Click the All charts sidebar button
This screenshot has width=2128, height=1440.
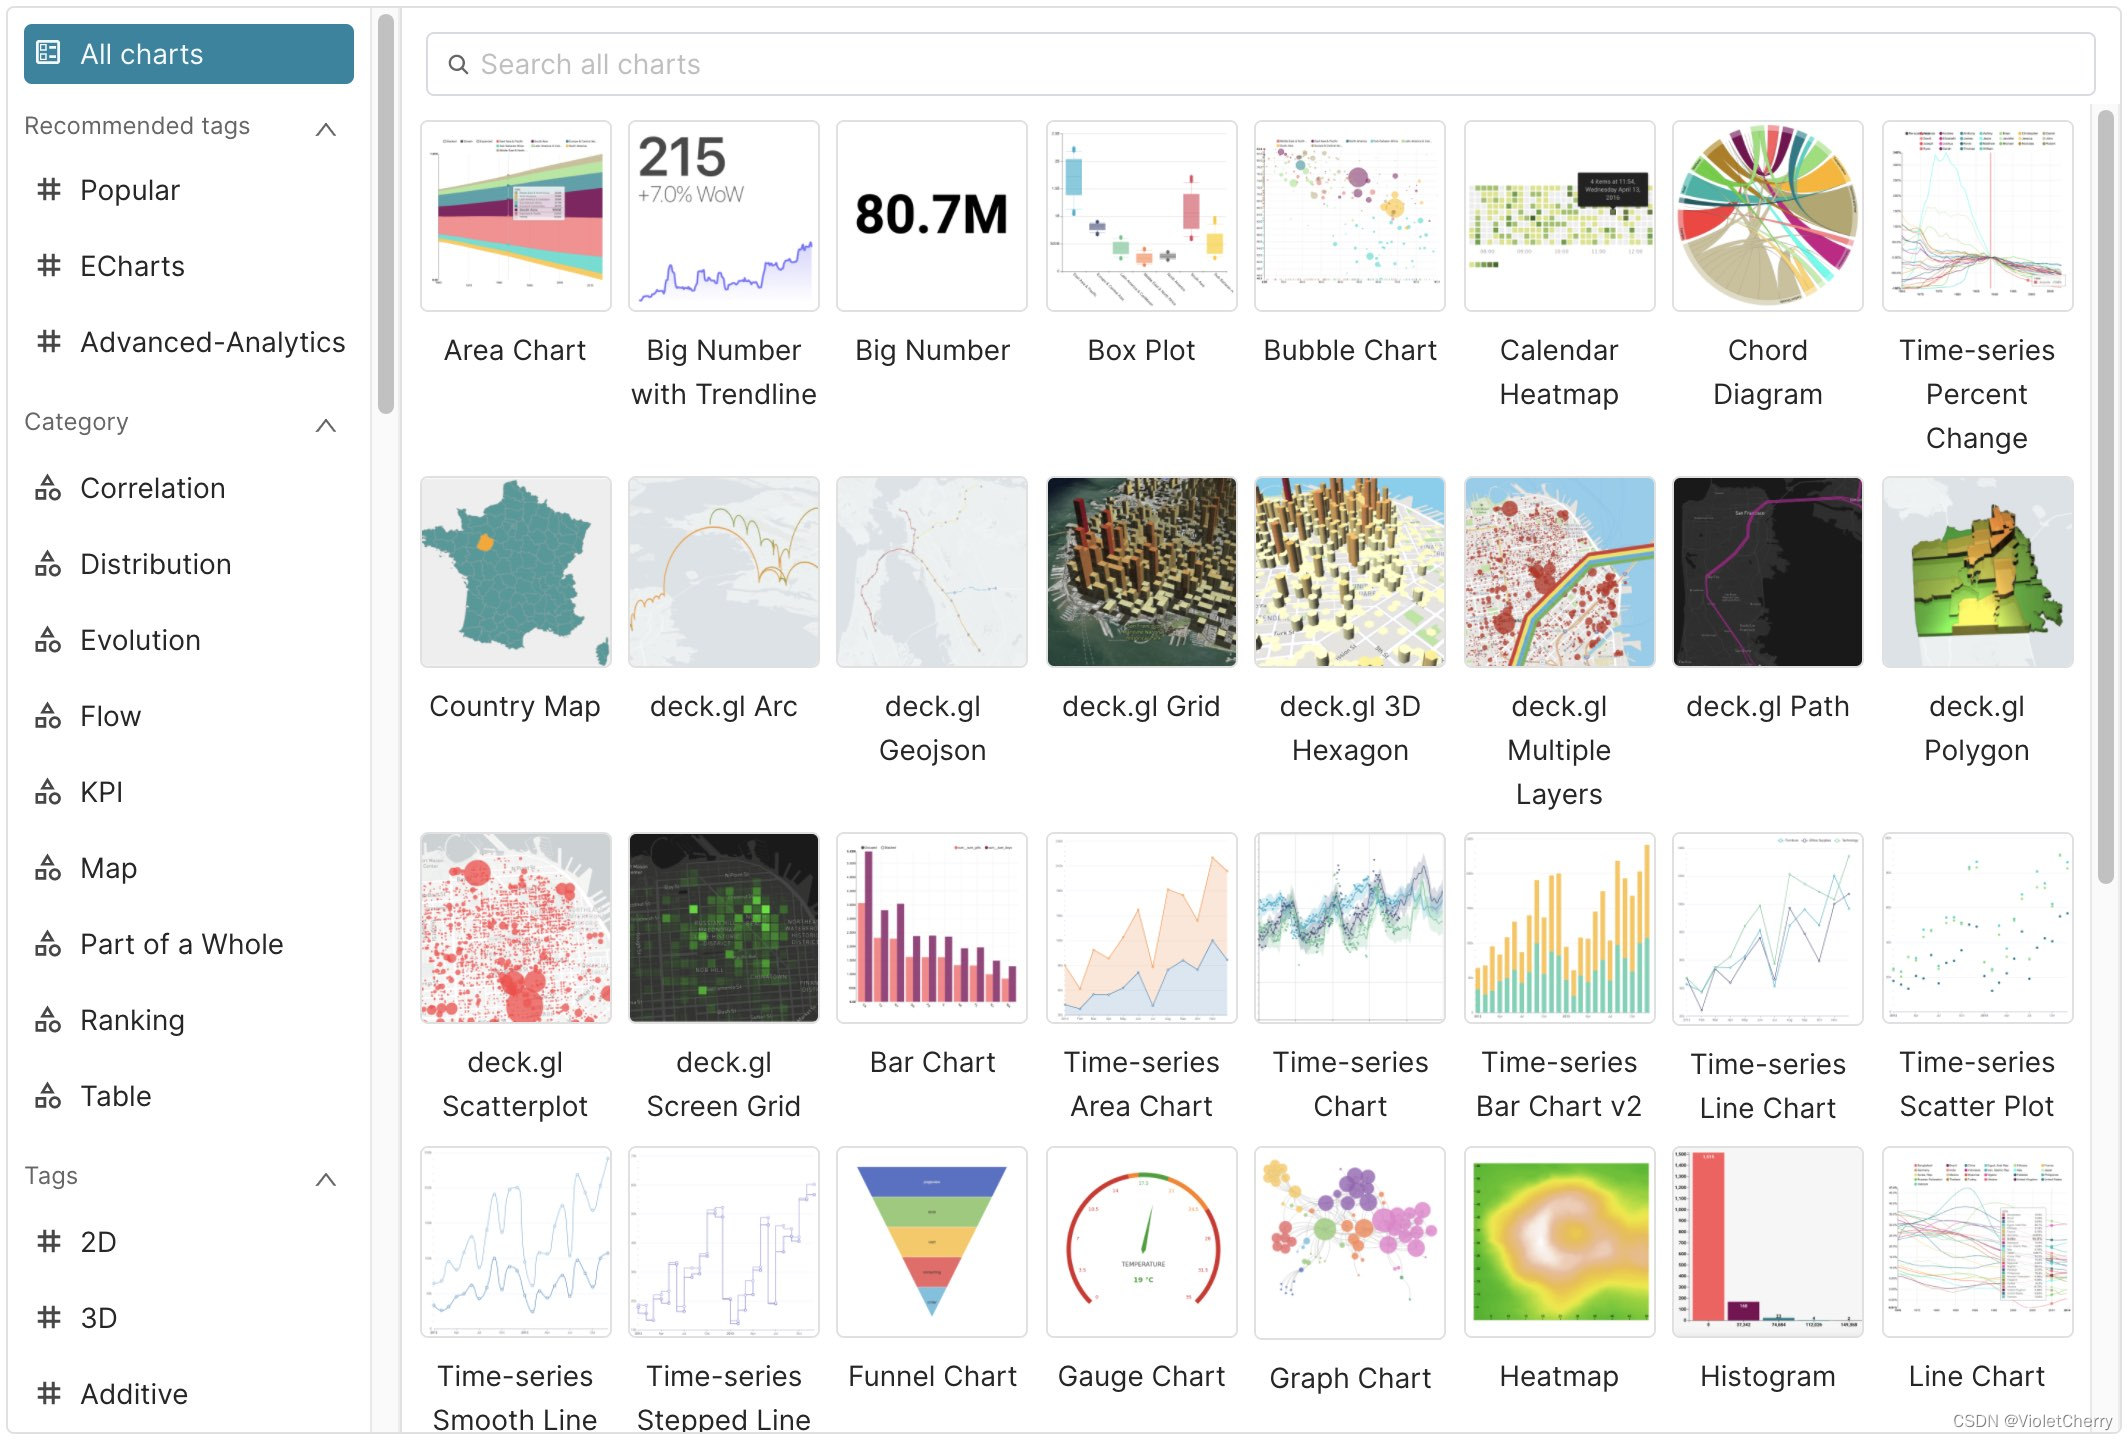[x=186, y=53]
